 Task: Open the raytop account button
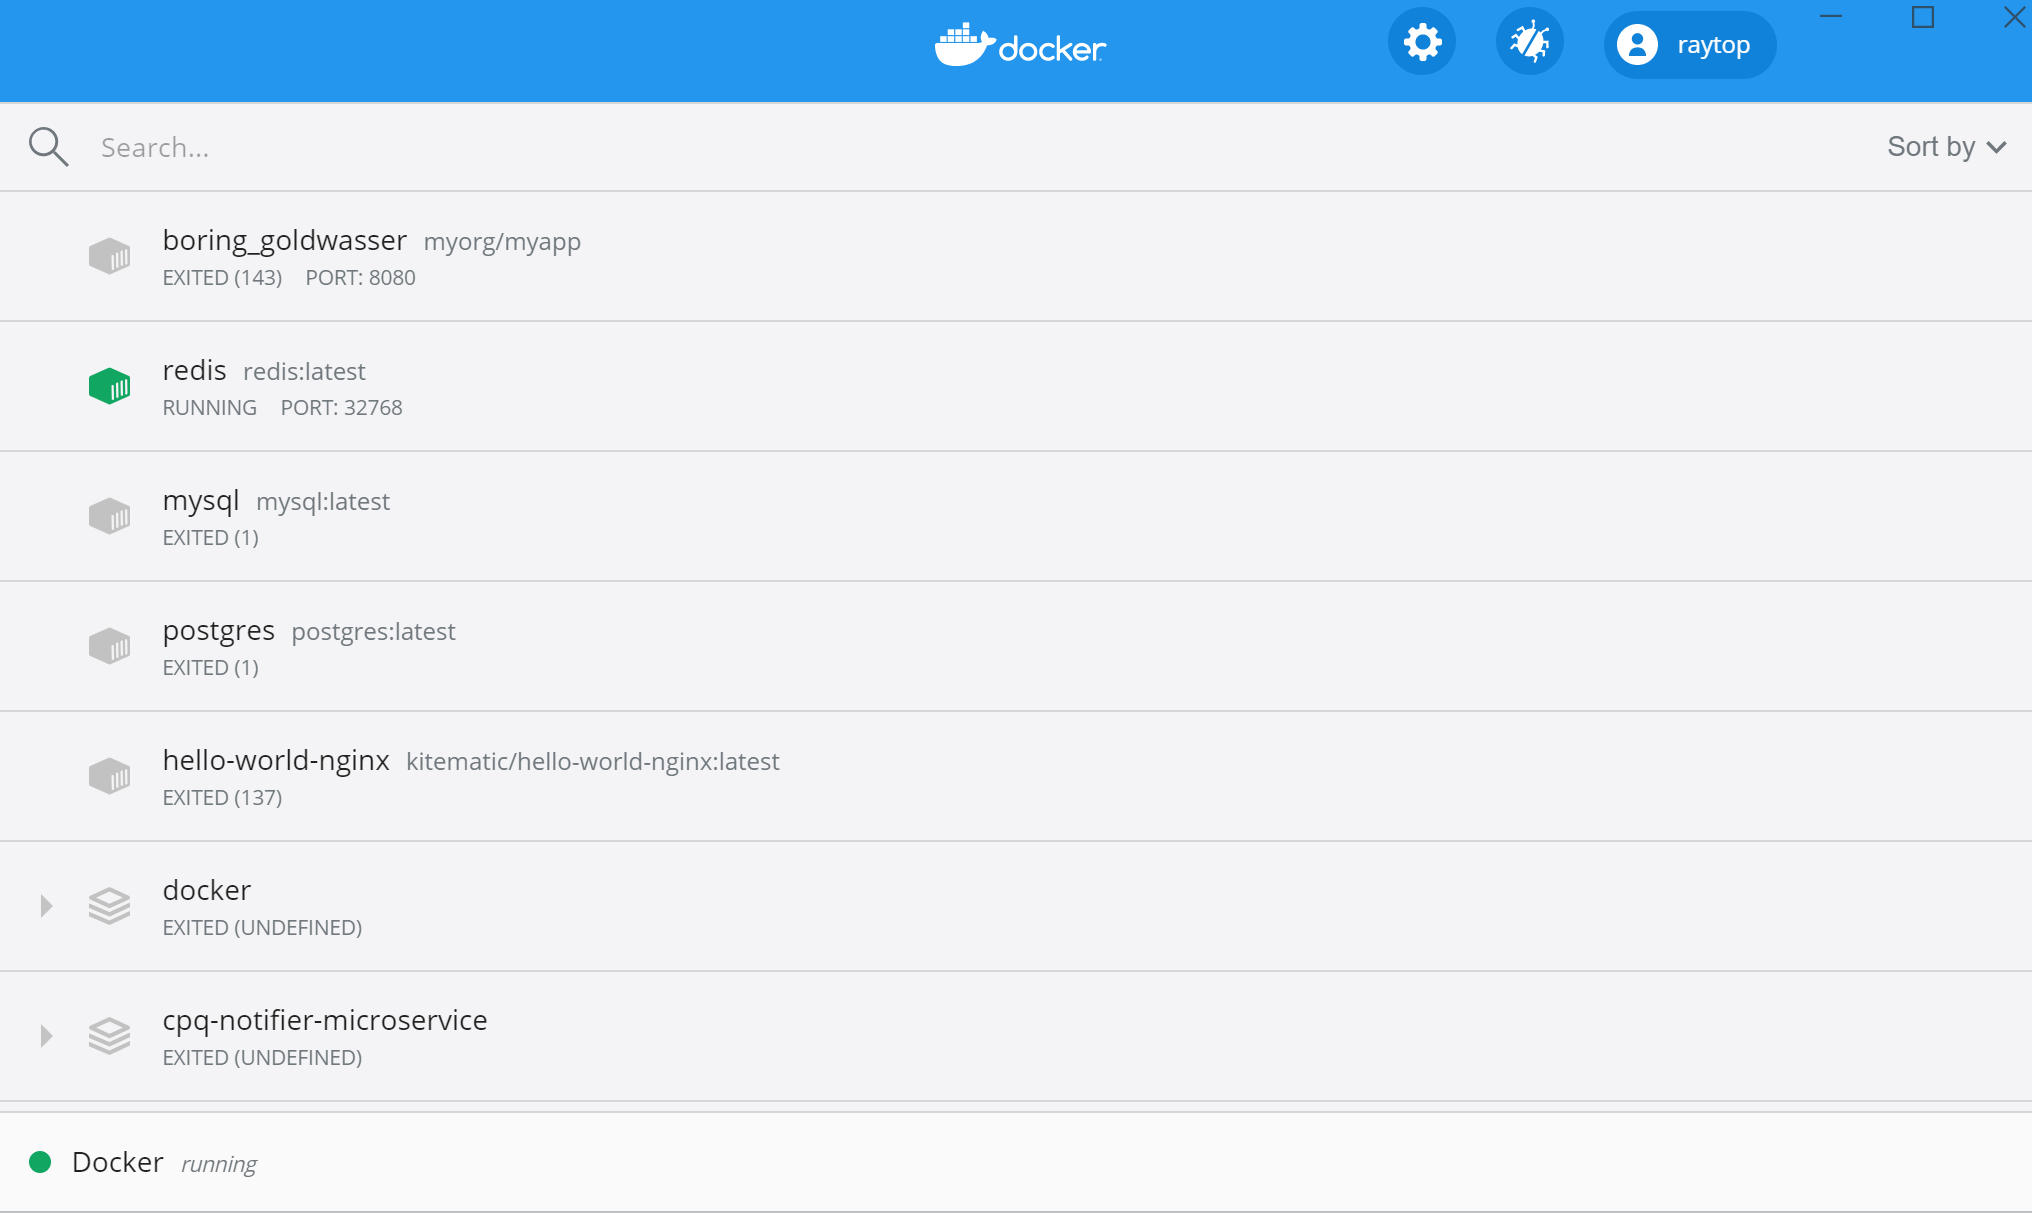pos(1688,44)
